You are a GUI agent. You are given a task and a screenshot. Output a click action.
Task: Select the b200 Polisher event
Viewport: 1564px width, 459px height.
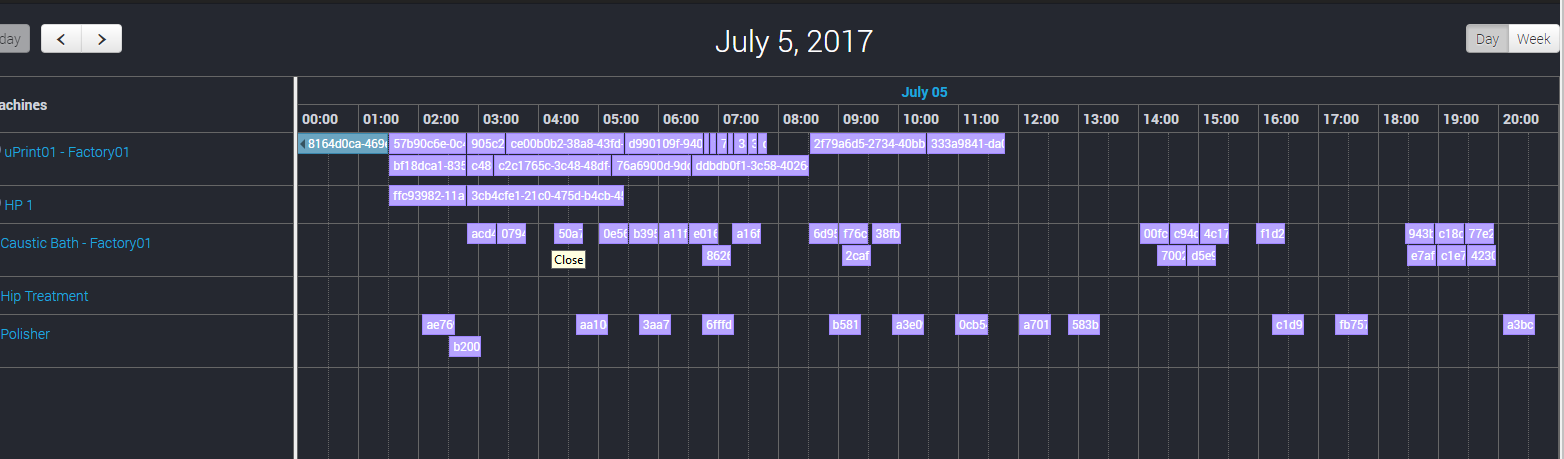(465, 347)
